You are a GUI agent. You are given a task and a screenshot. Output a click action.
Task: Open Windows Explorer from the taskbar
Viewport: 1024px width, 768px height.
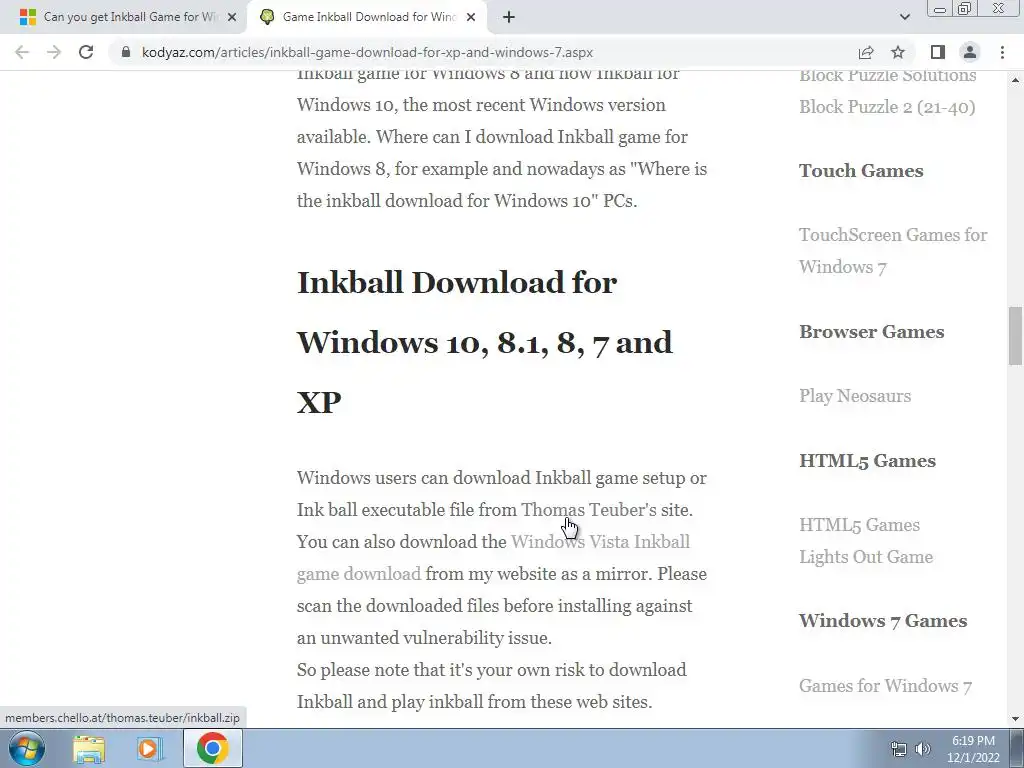point(89,748)
